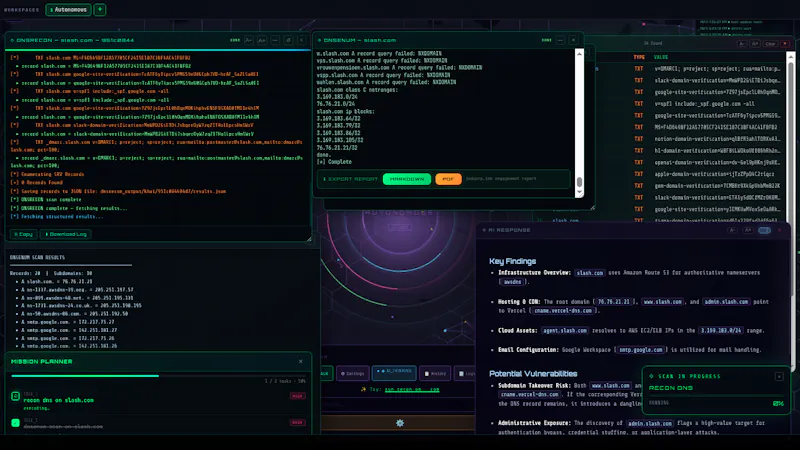
Task: Click the TYPE column header
Action: [x=639, y=57]
